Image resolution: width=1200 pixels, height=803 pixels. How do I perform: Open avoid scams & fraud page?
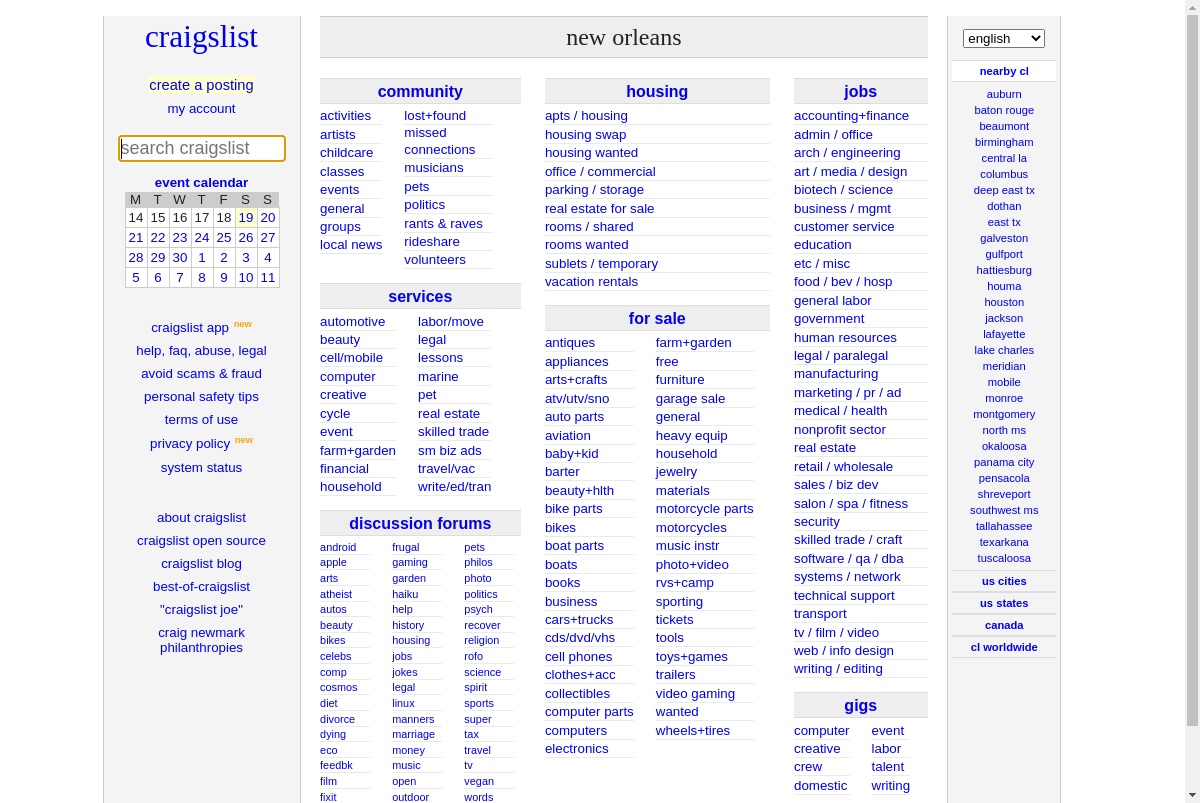coord(201,374)
